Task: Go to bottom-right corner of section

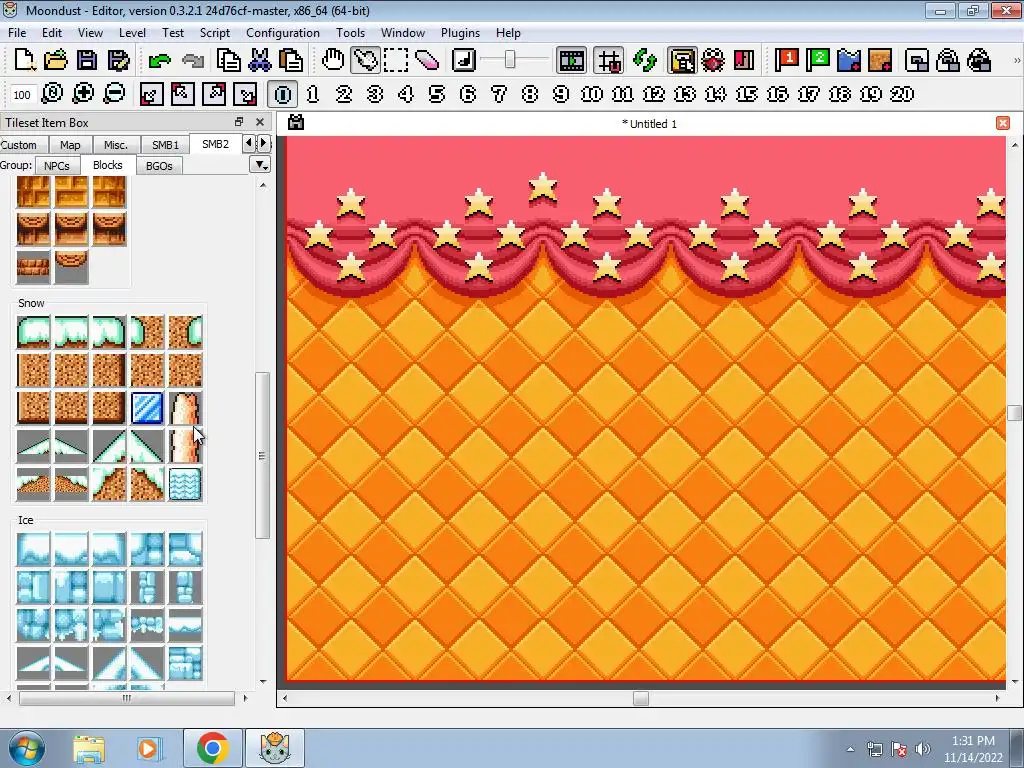Action: click(245, 94)
